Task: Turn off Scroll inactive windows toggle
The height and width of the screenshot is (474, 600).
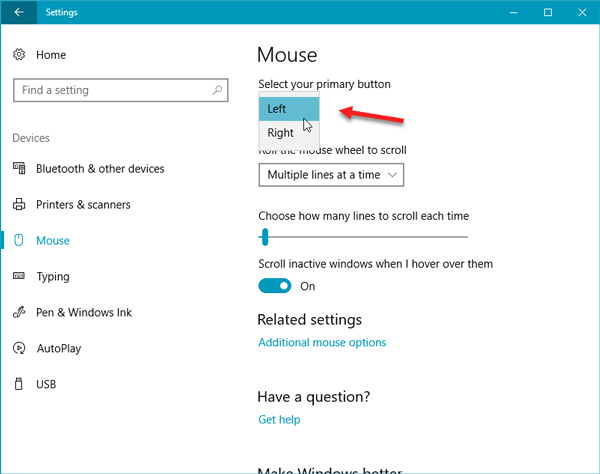Action: pyautogui.click(x=275, y=286)
